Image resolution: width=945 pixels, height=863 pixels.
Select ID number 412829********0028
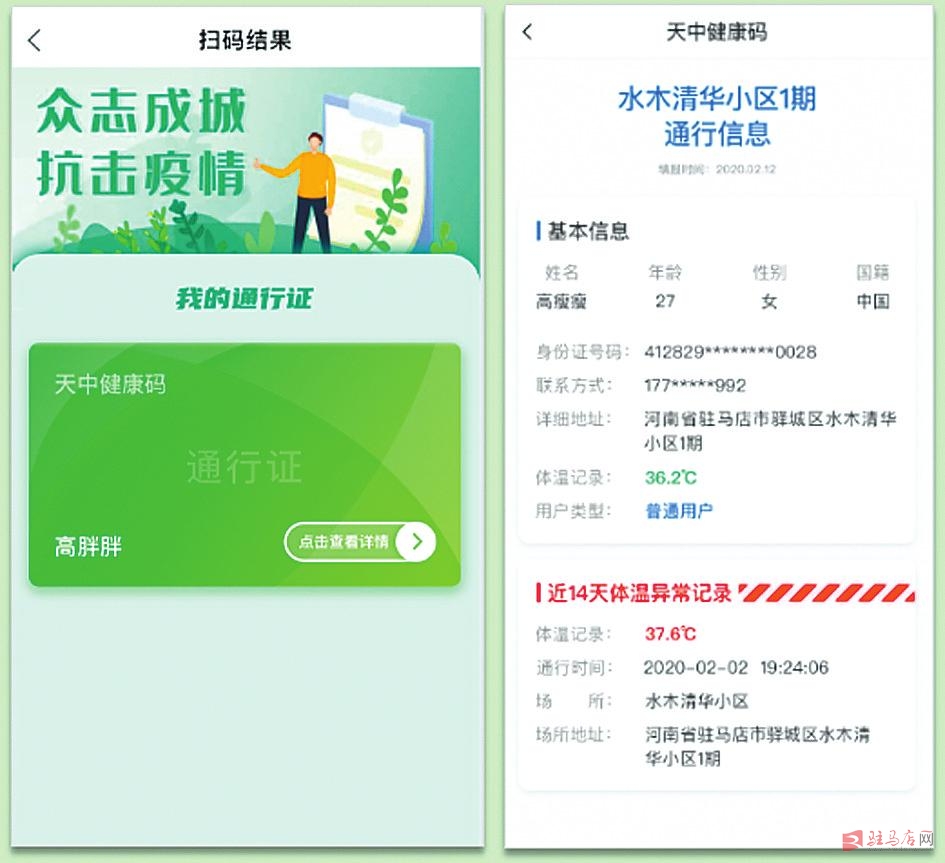point(730,352)
